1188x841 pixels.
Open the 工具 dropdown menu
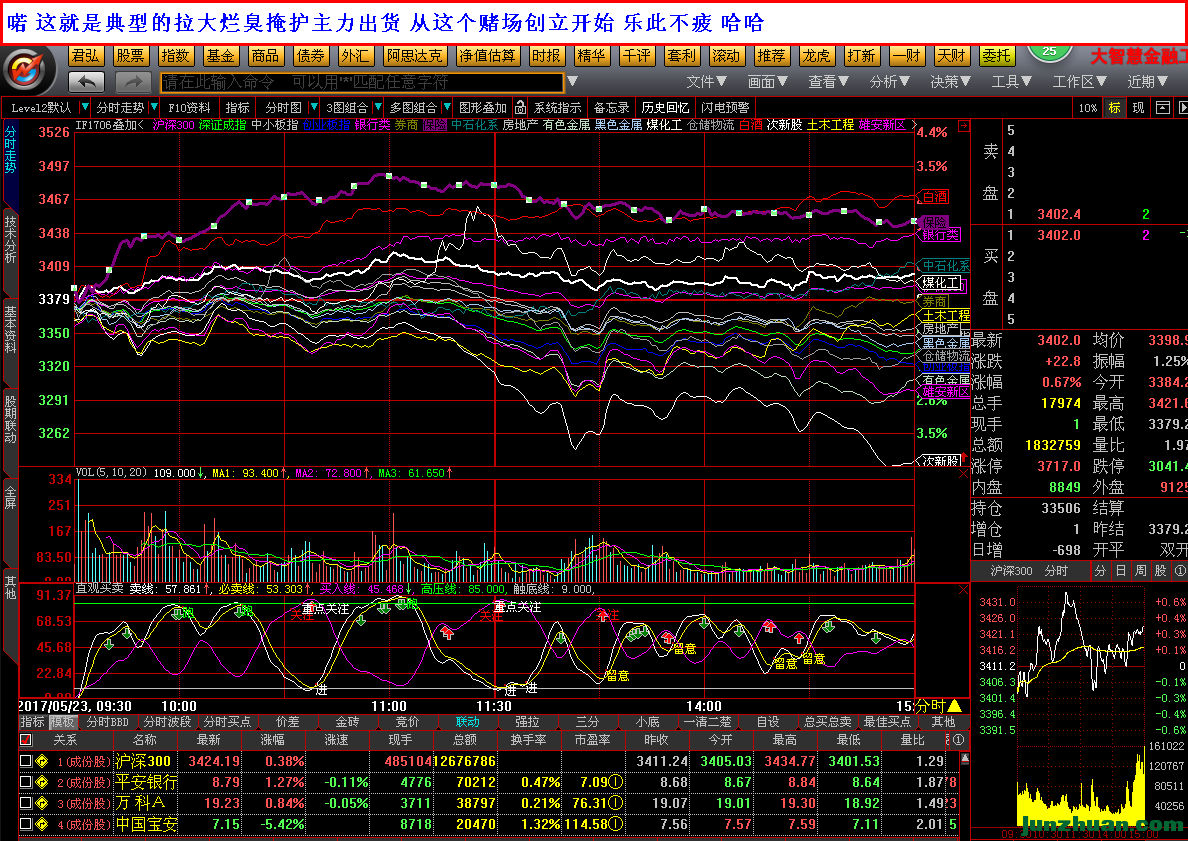tap(1011, 82)
